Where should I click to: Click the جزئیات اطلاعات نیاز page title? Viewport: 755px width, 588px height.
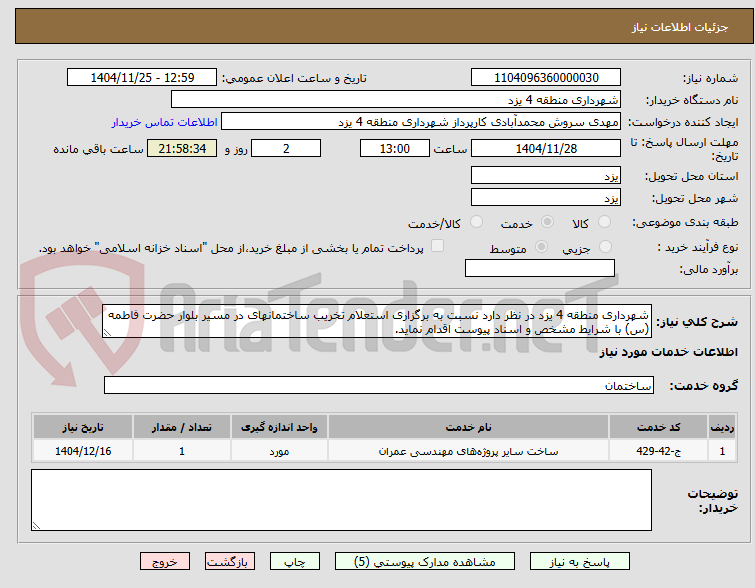pyautogui.click(x=680, y=27)
